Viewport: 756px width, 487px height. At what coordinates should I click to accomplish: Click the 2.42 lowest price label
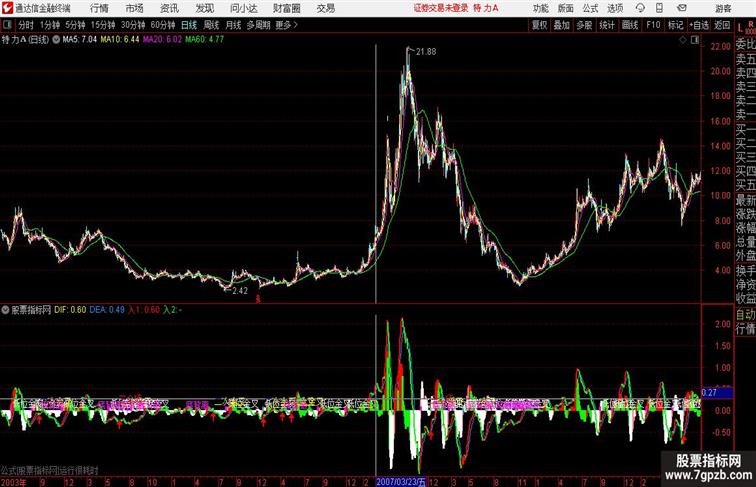coord(240,291)
